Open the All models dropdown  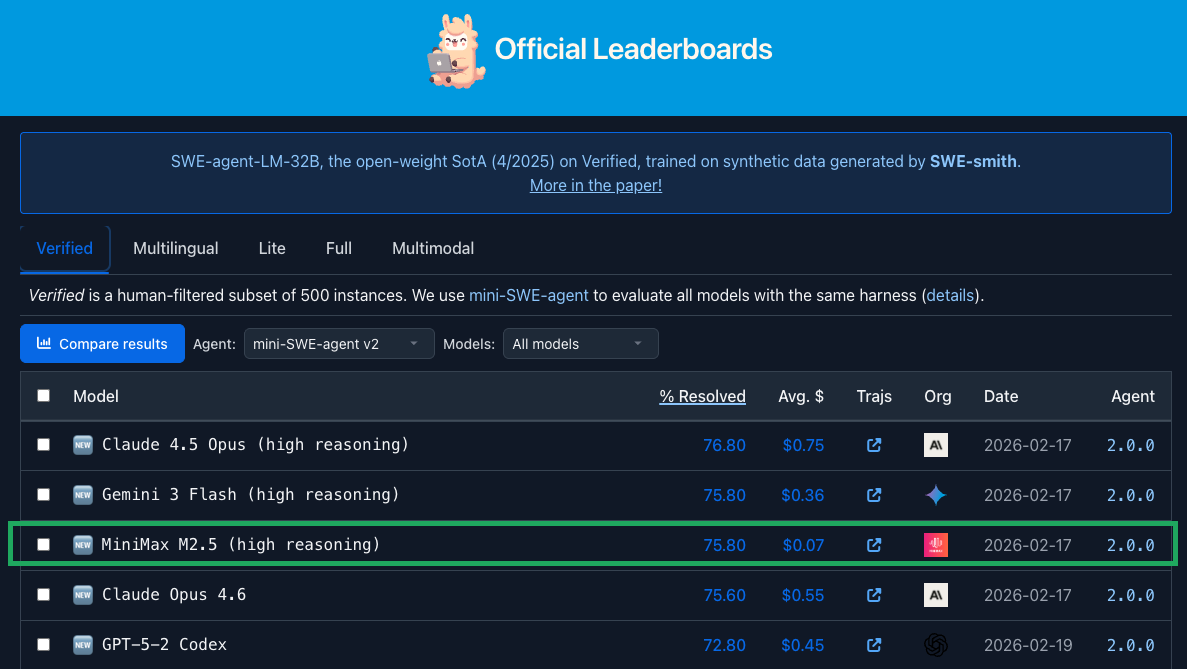pos(580,343)
